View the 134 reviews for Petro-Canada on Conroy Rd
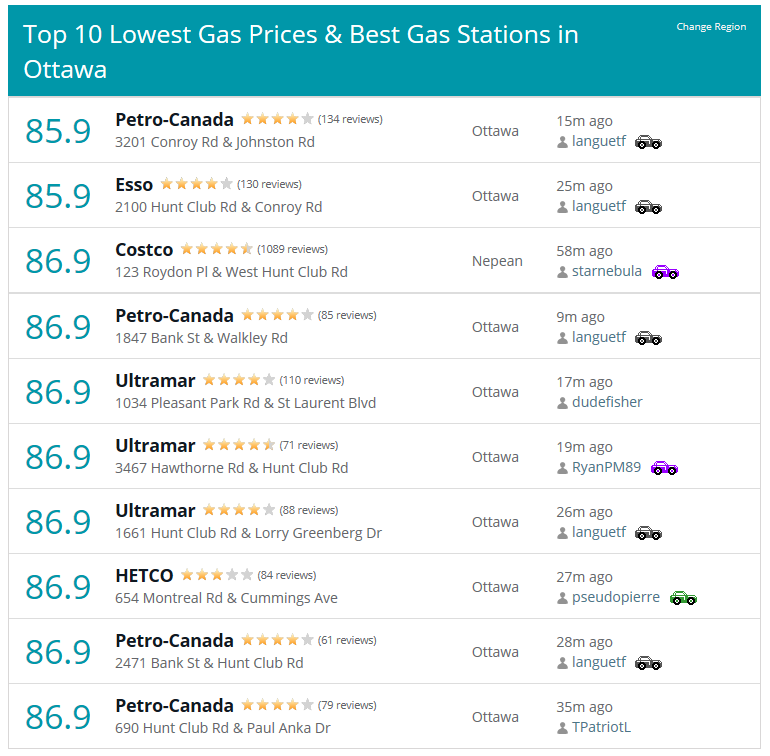This screenshot has height=756, width=770. [x=350, y=119]
